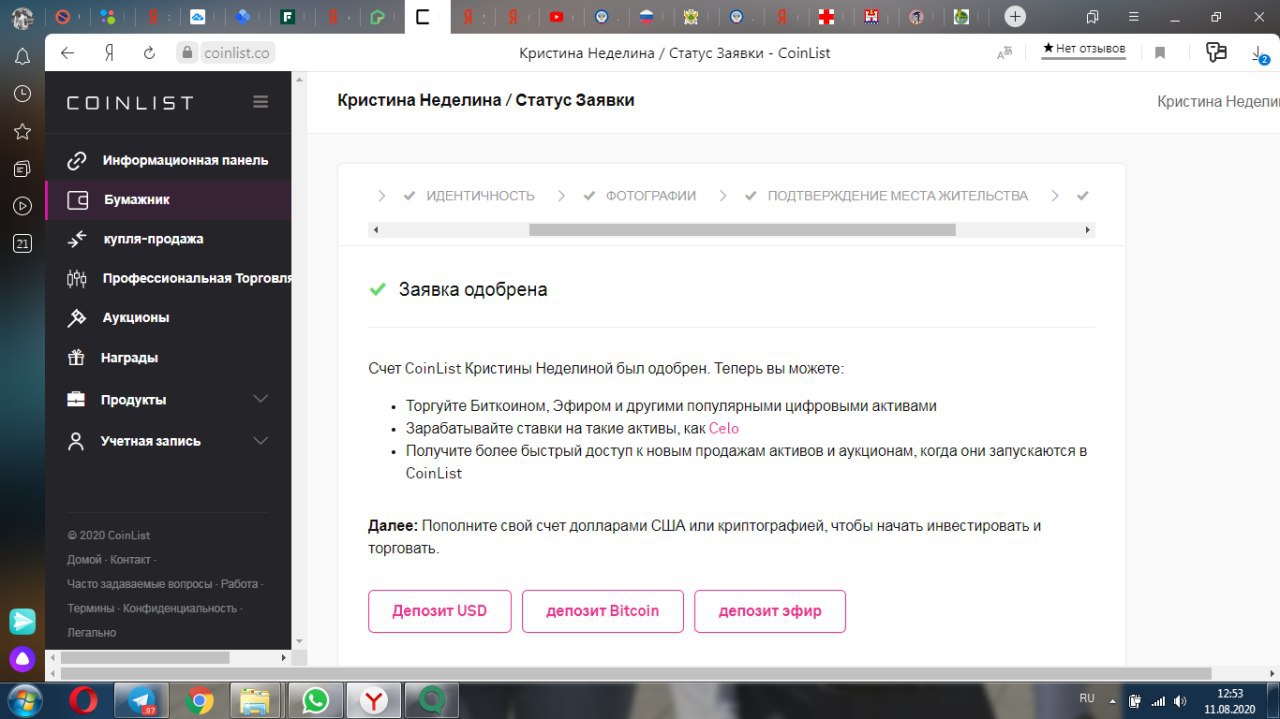Click the steps bar right scroll arrow
Screen dimensions: 1280x719
coord(1087,230)
